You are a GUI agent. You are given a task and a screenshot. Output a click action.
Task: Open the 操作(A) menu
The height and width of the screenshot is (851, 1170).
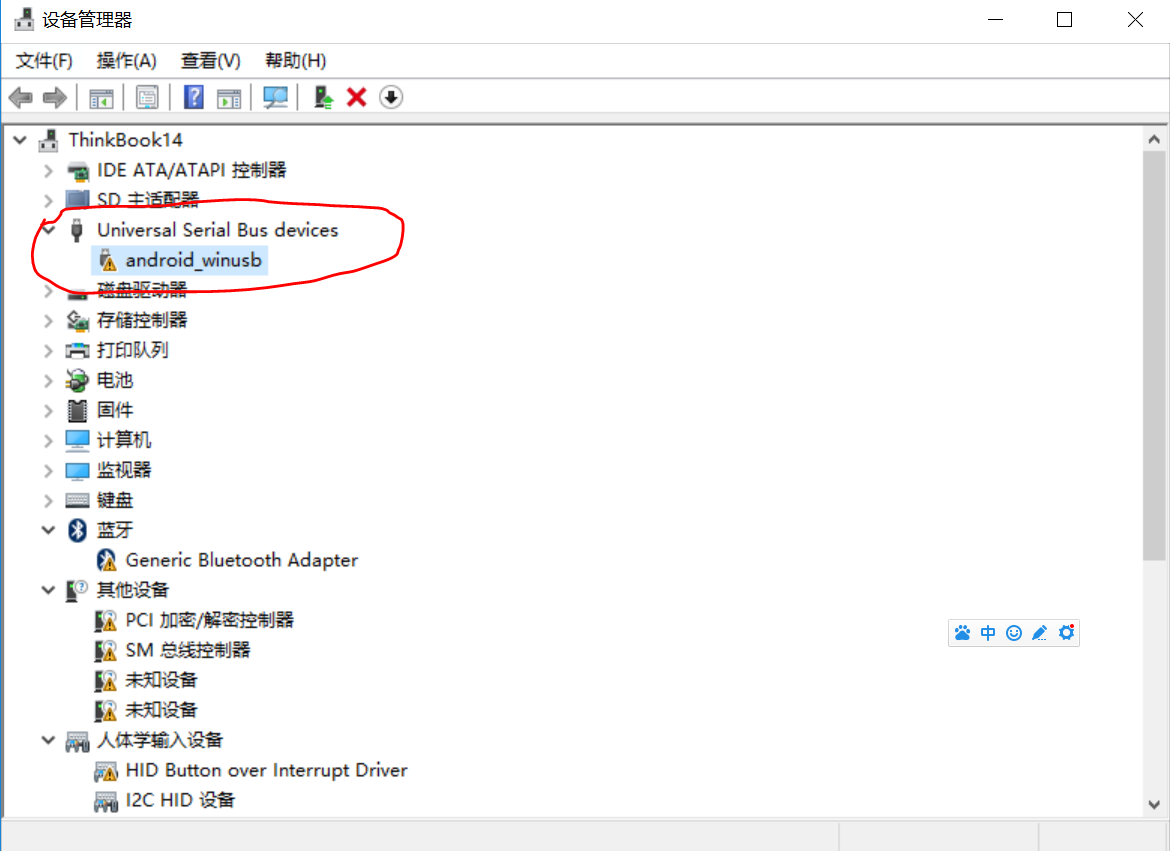(126, 61)
